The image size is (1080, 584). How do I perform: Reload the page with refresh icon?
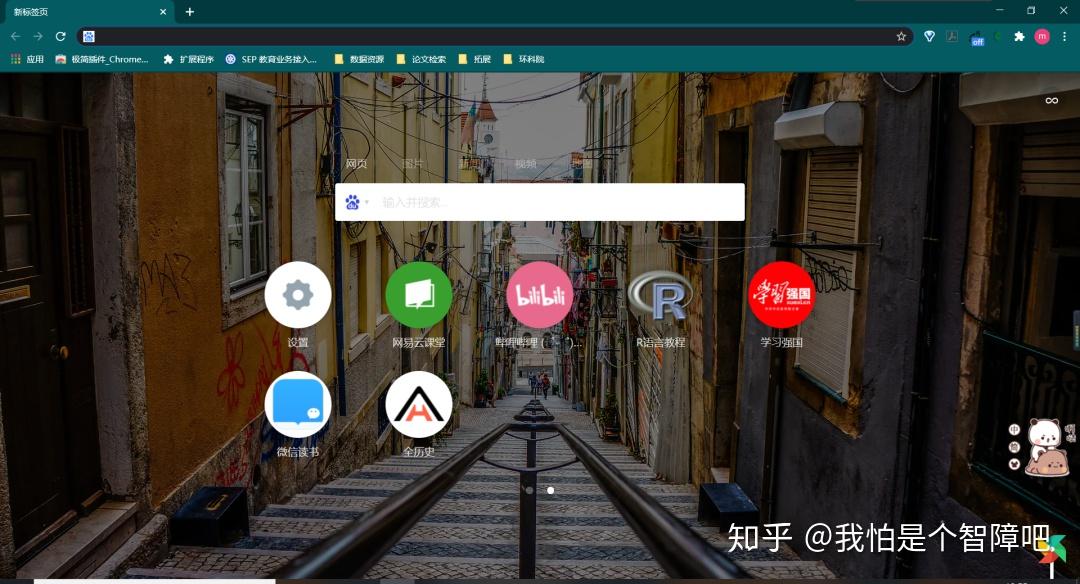tap(61, 36)
